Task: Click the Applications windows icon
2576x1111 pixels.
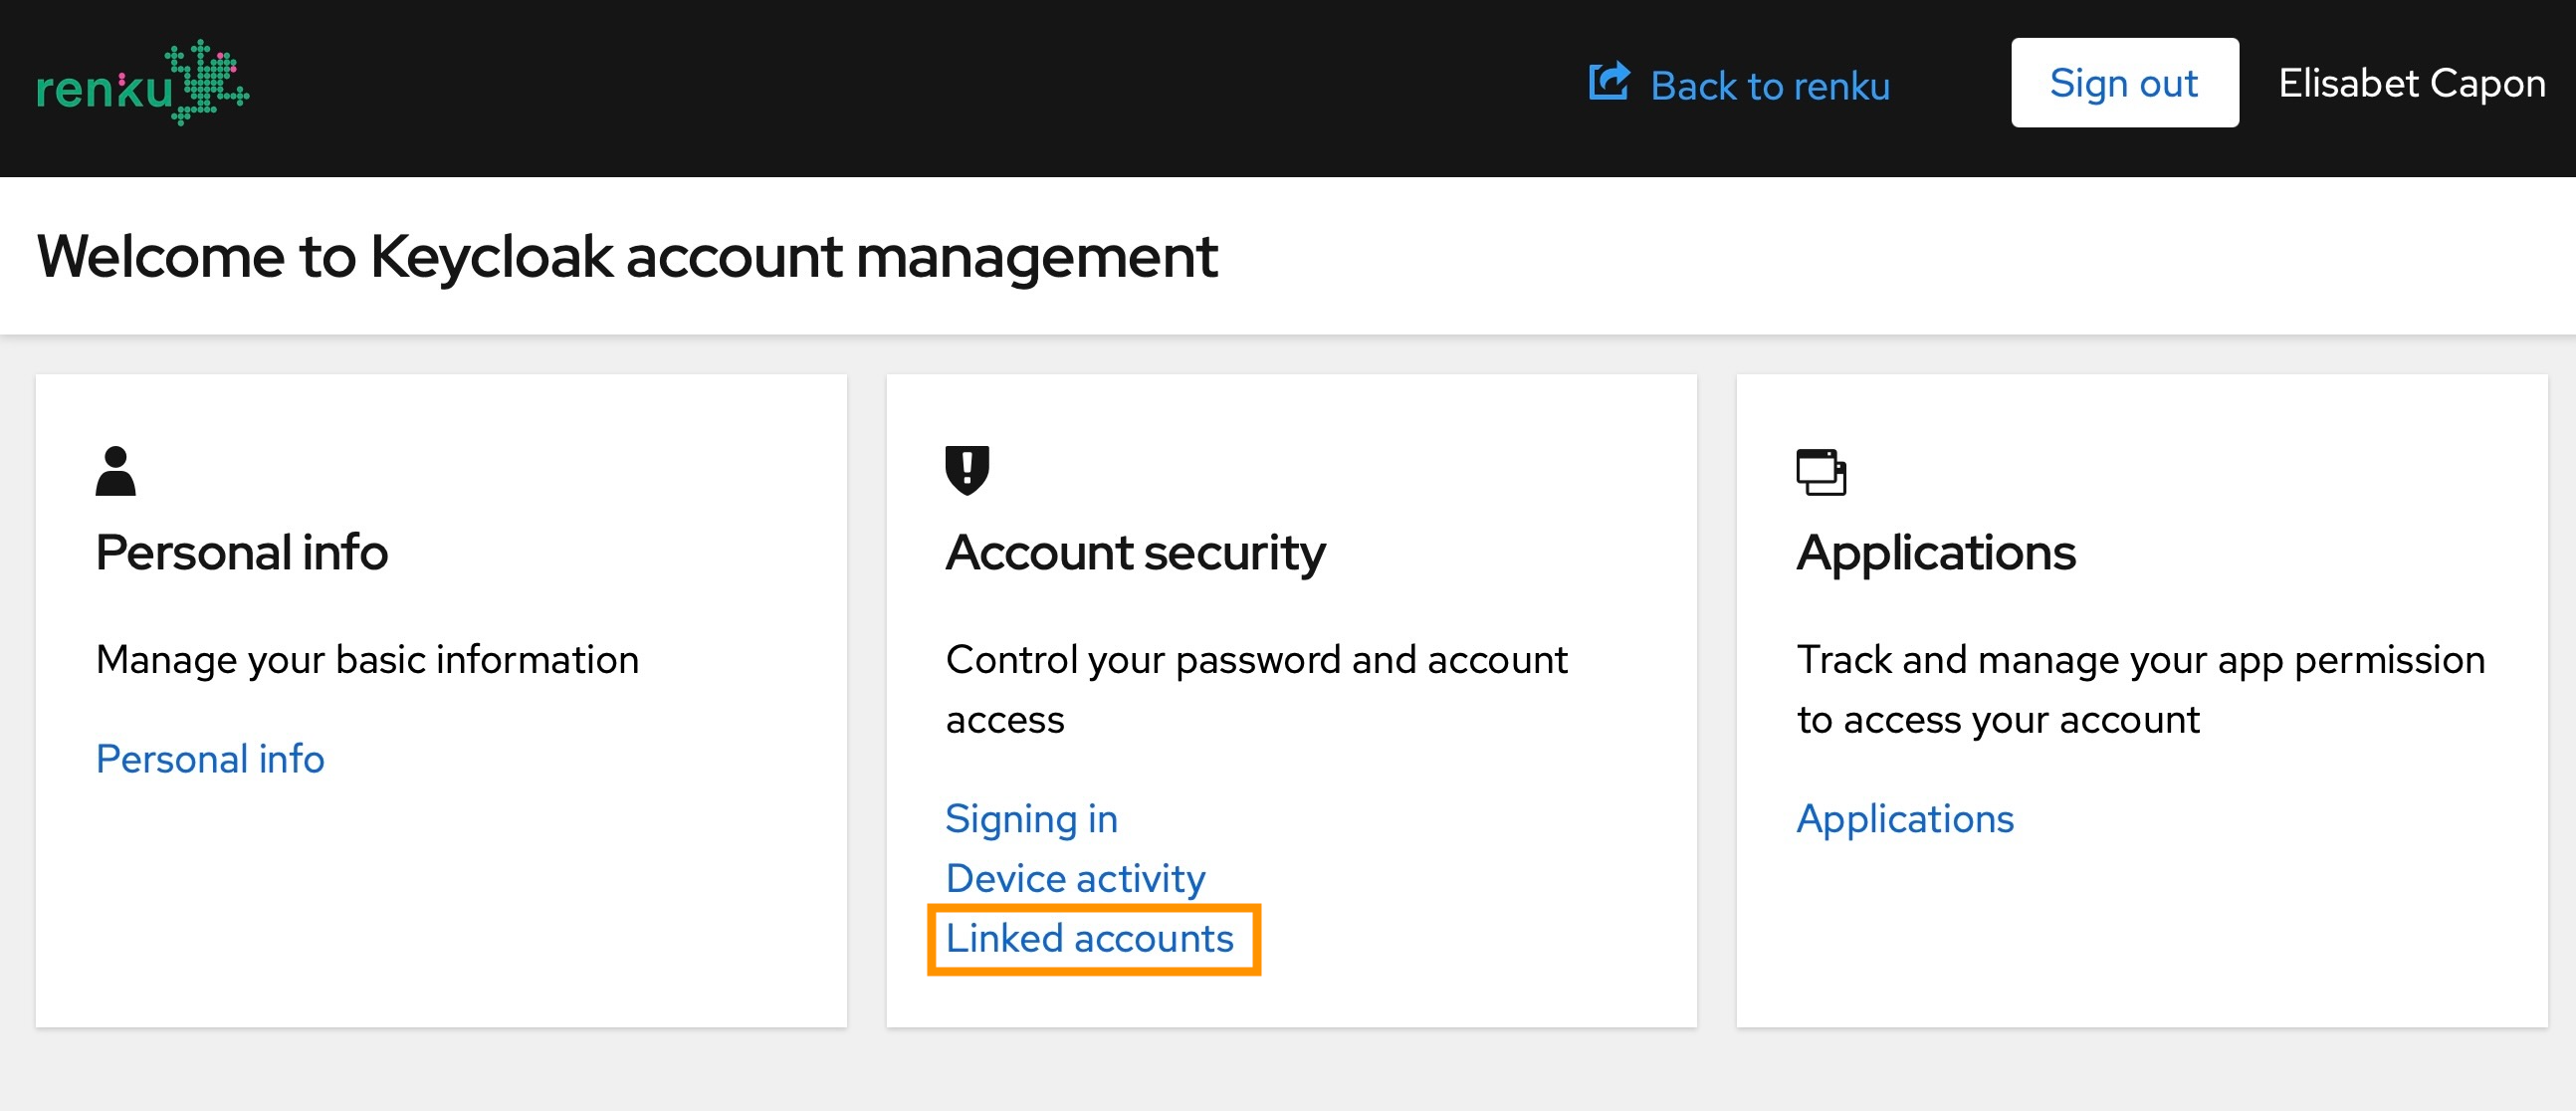Action: [1821, 472]
